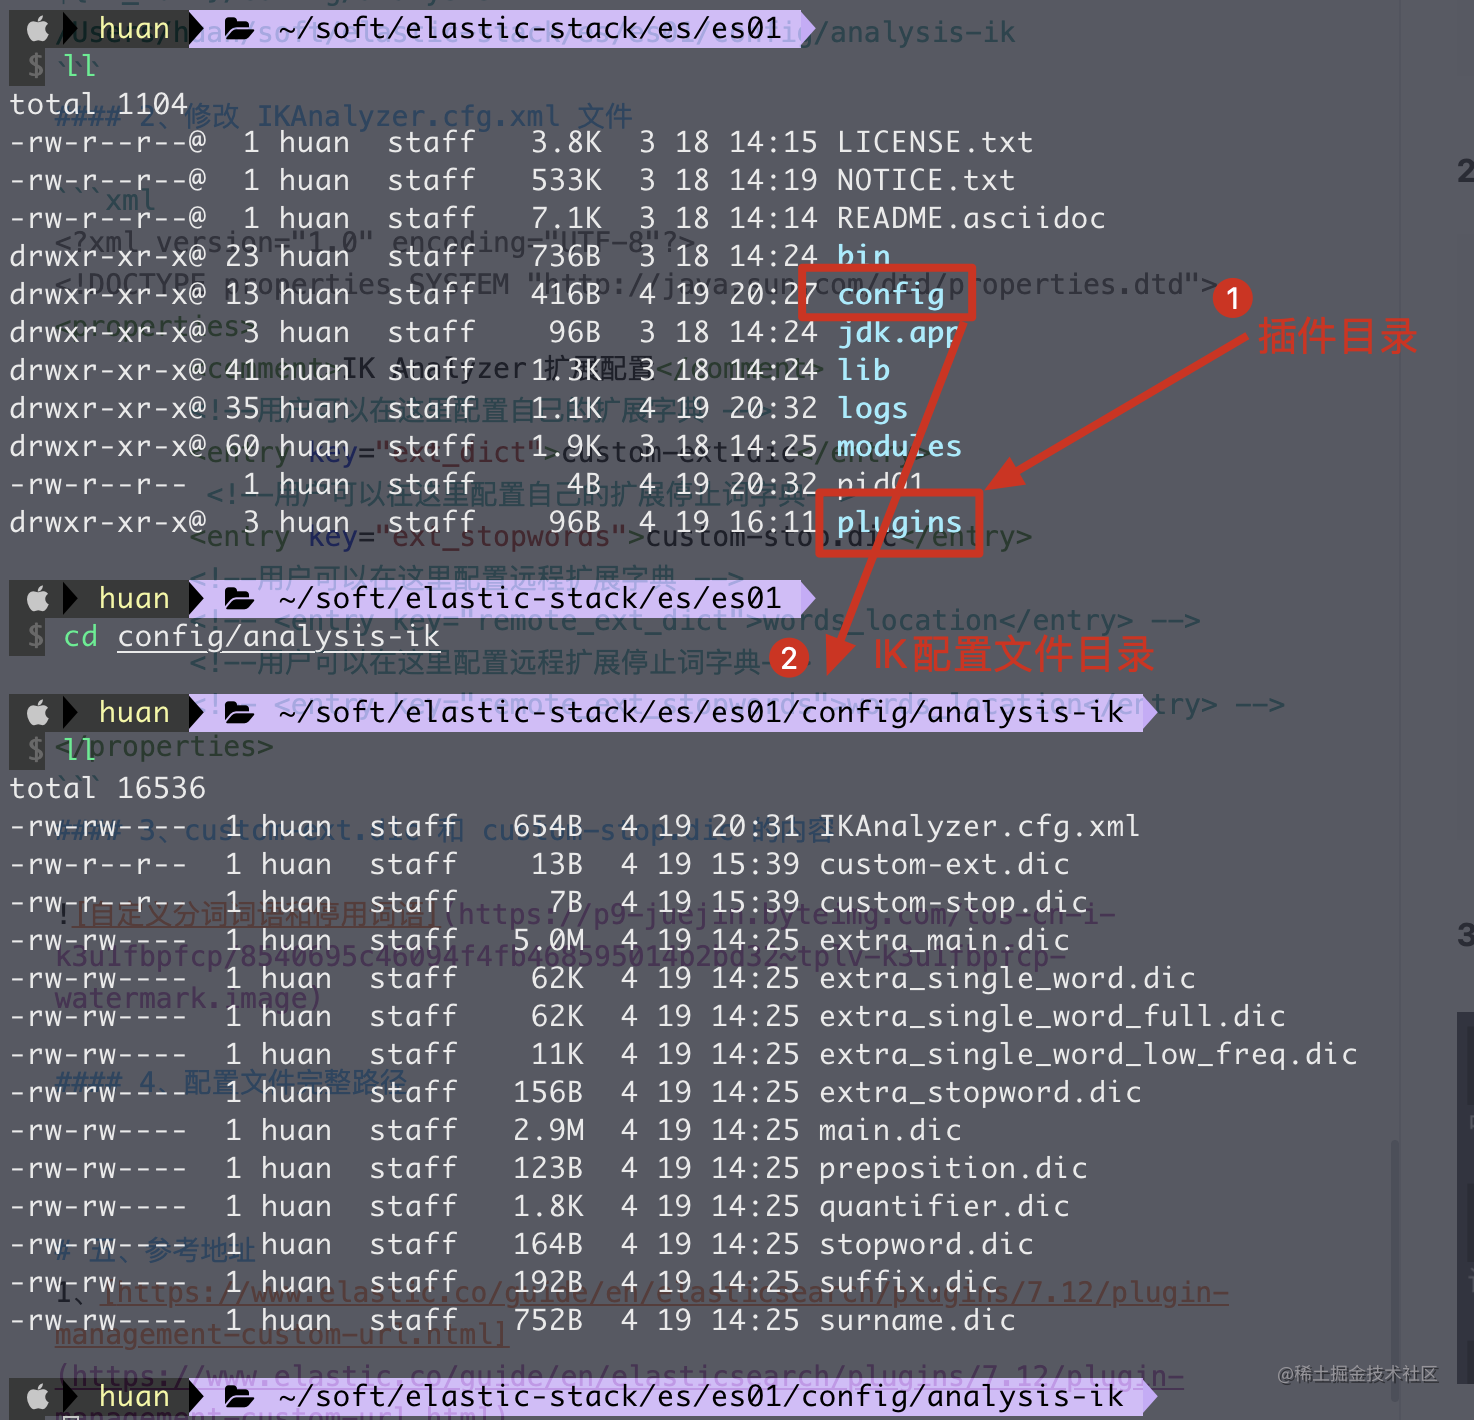Click the 'cd config/analysis-ik' command text

click(x=251, y=636)
